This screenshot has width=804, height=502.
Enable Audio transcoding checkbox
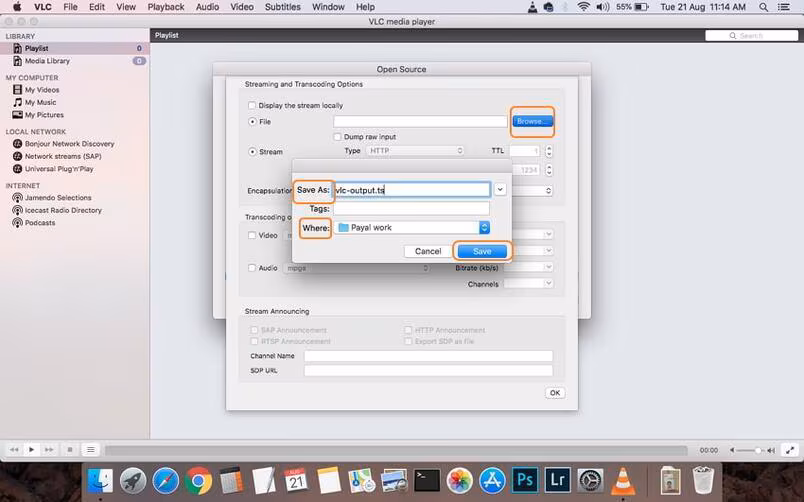click(252, 268)
